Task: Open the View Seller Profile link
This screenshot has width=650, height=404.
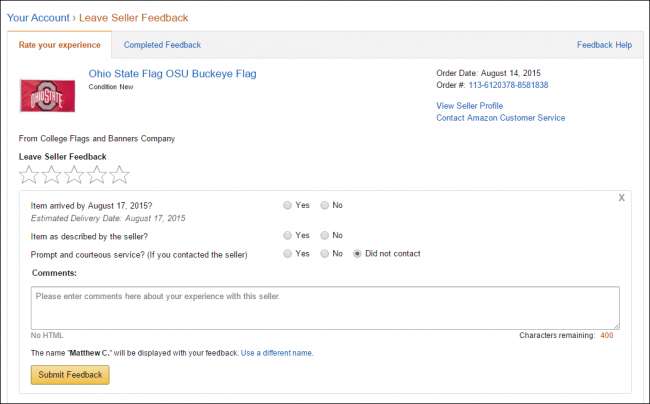Action: click(469, 106)
